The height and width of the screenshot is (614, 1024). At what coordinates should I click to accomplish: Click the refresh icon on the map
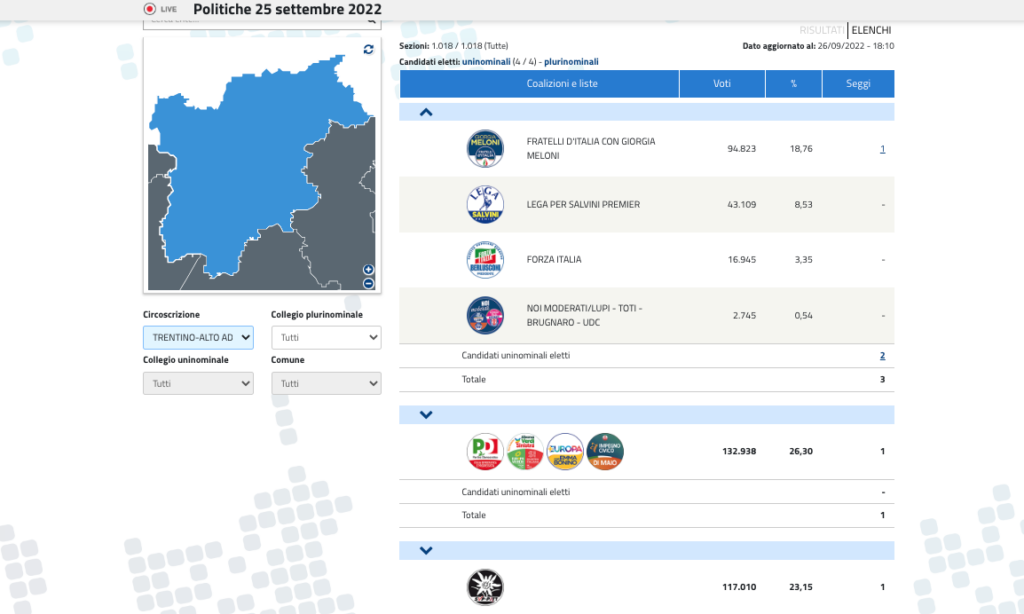[x=368, y=50]
